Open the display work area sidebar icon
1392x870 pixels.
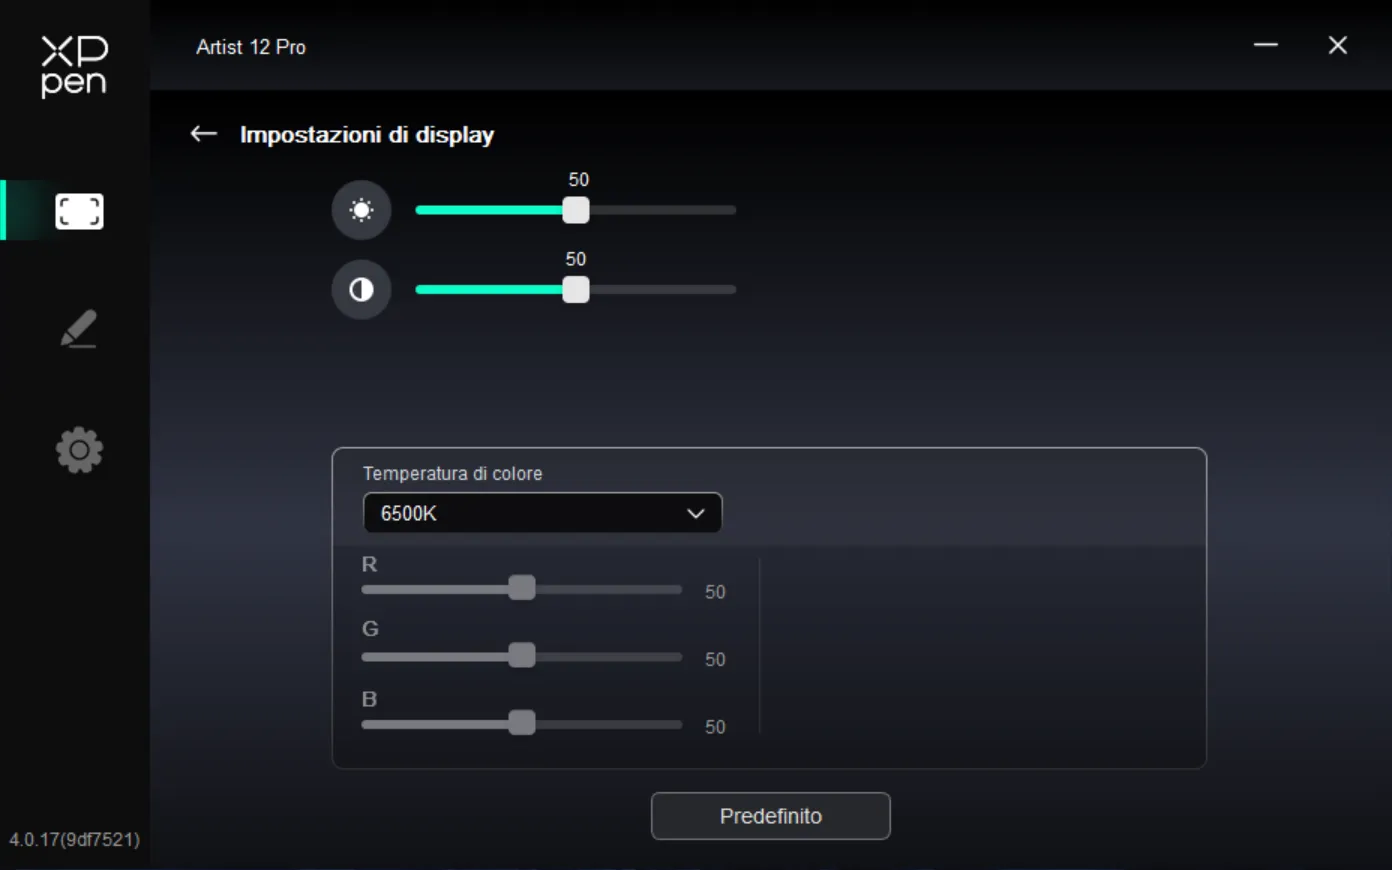pos(79,211)
